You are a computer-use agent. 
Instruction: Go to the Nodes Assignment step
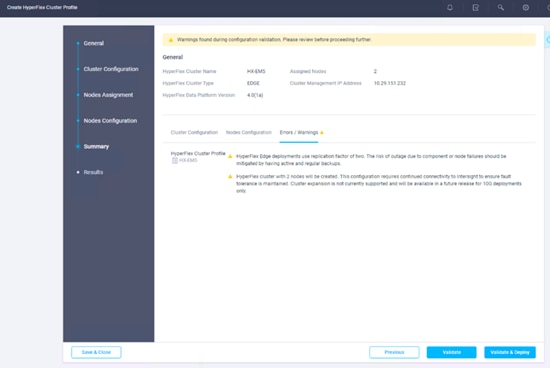tap(108, 95)
